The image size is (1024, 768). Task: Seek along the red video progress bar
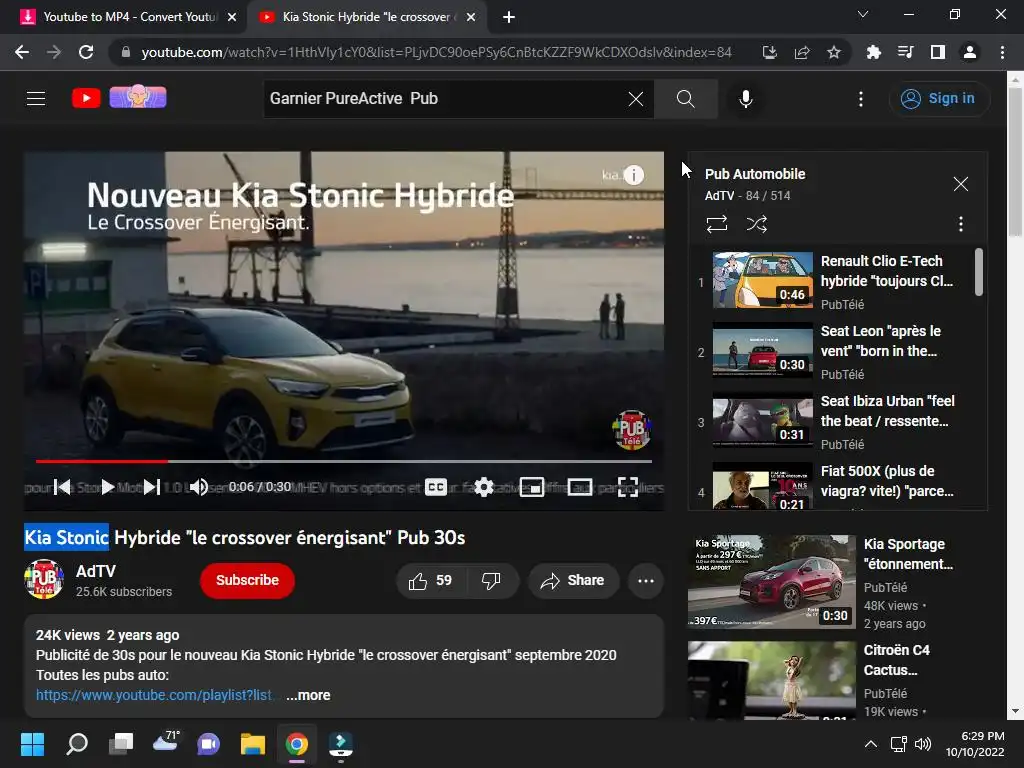(x=344, y=461)
